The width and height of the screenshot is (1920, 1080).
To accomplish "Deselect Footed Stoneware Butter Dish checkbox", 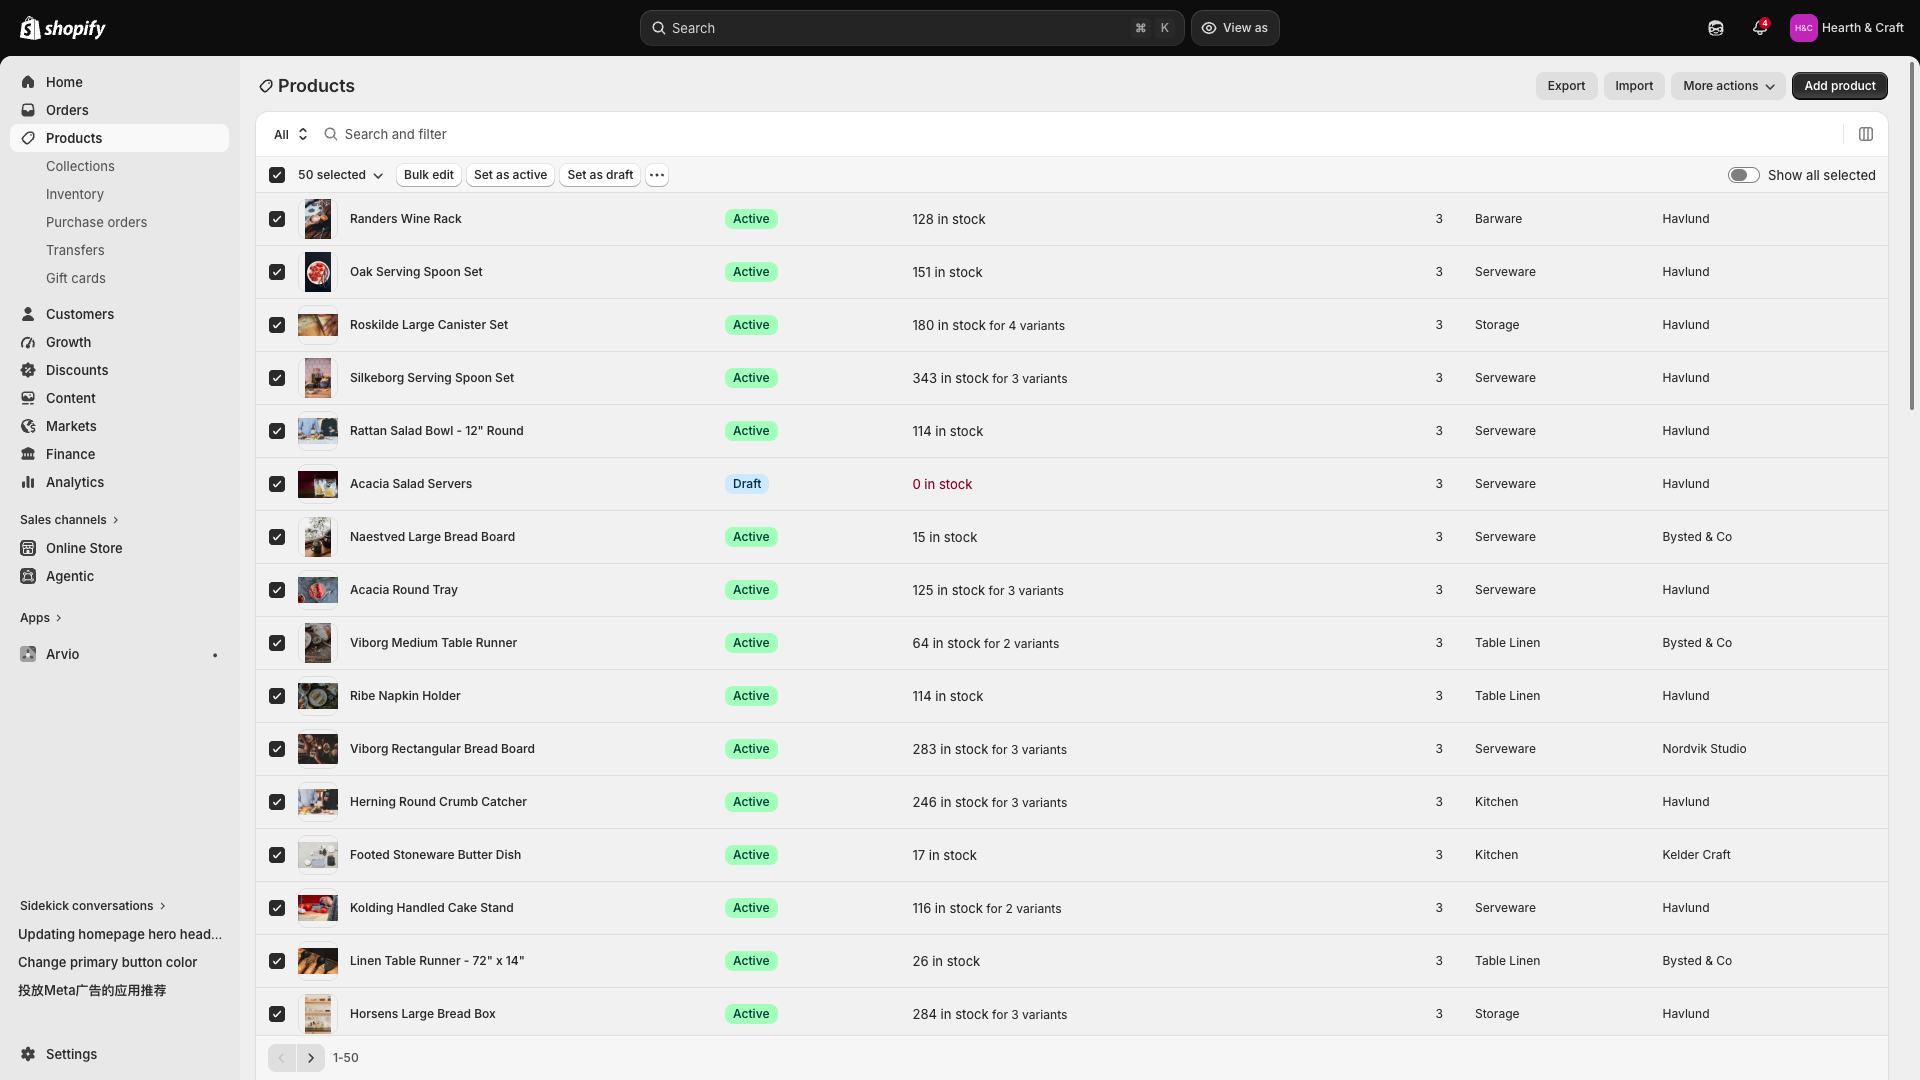I will click(x=277, y=855).
